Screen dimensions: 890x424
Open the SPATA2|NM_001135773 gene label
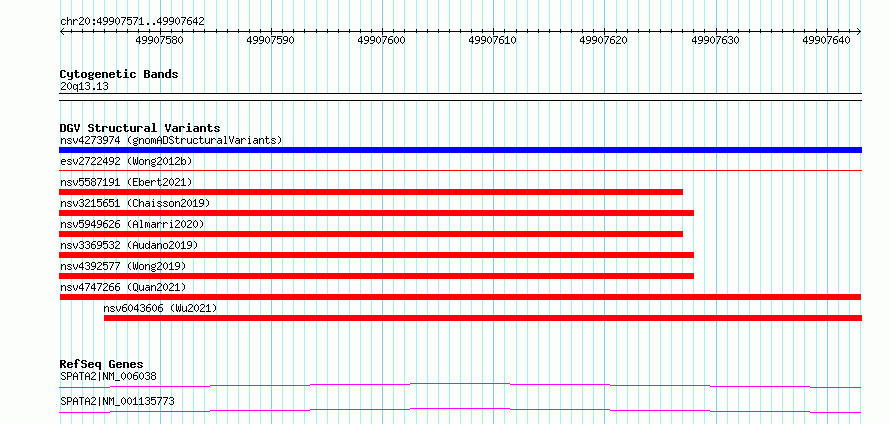coord(117,402)
